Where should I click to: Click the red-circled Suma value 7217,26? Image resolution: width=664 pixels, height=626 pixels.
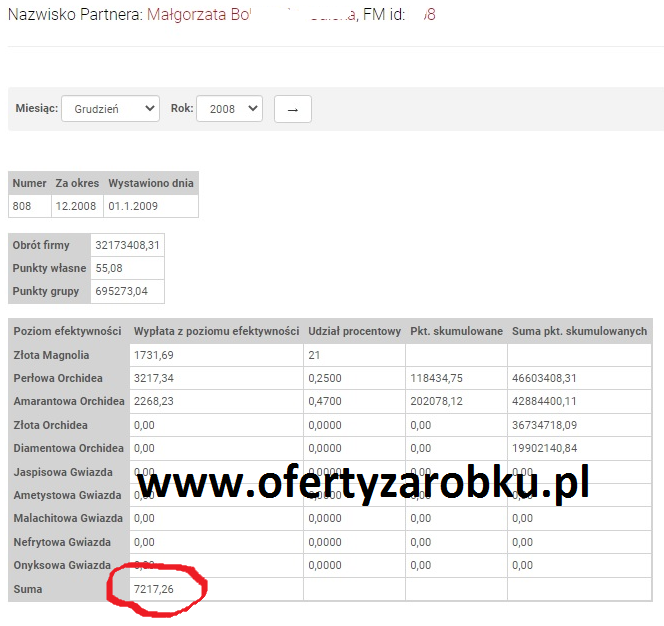point(155,589)
